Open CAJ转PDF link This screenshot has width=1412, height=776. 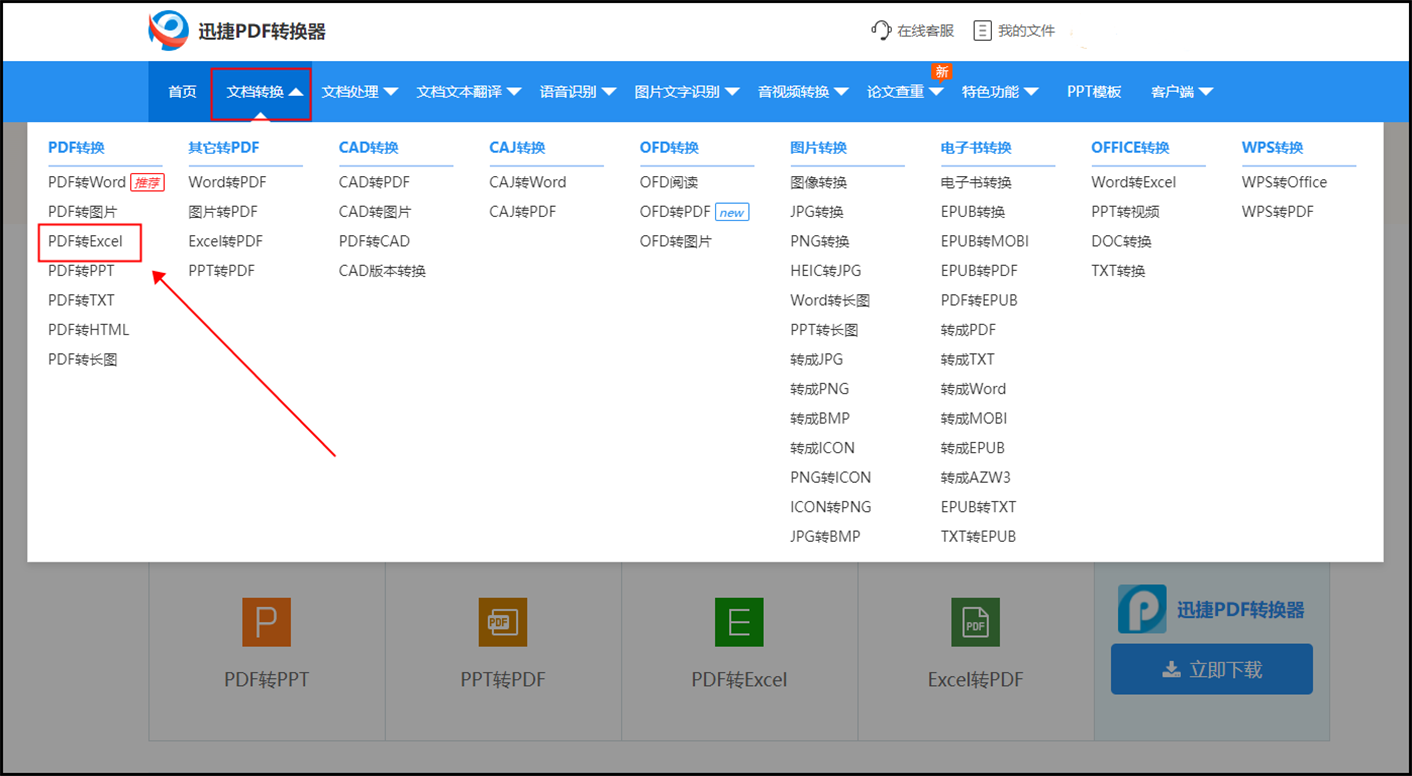click(522, 212)
